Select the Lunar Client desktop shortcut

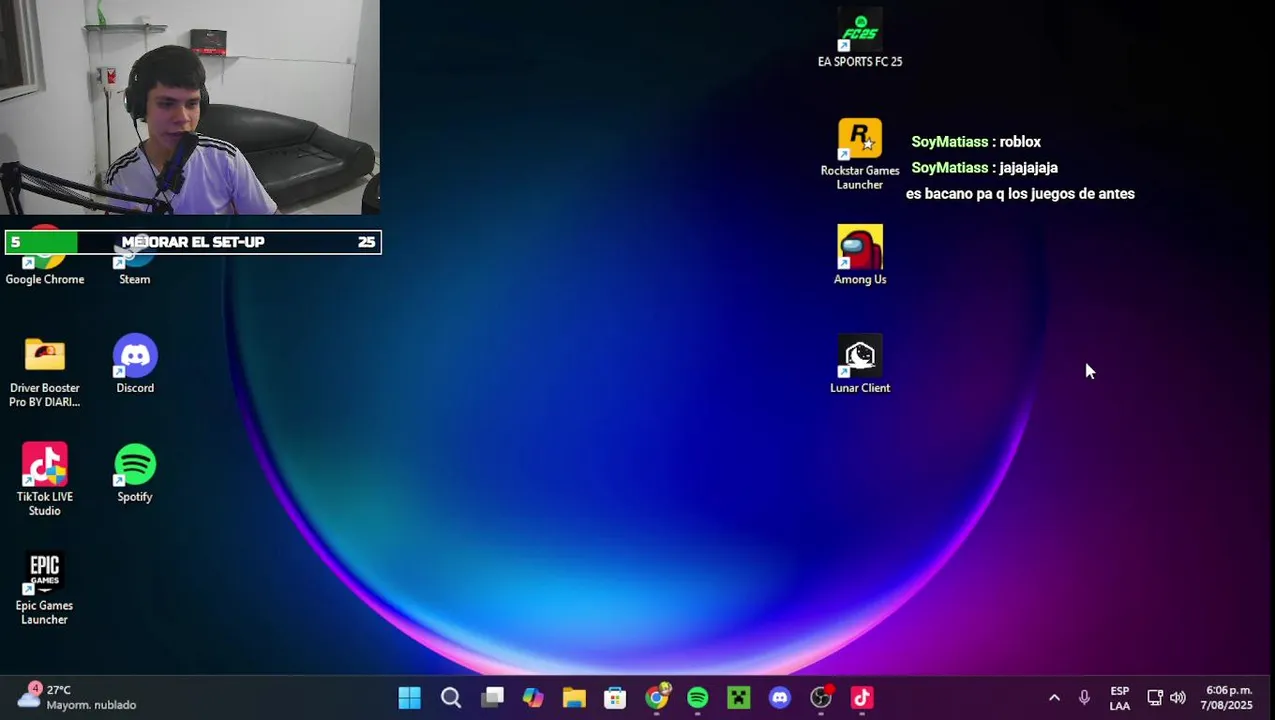[860, 365]
